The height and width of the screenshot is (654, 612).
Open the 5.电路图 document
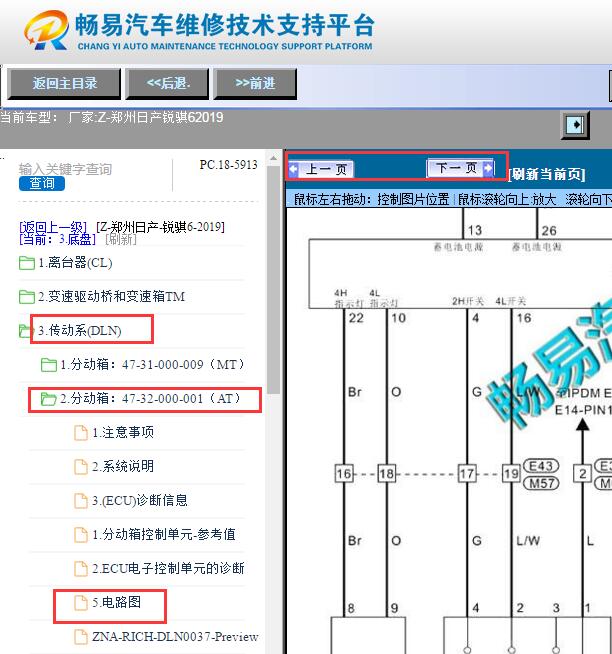116,602
